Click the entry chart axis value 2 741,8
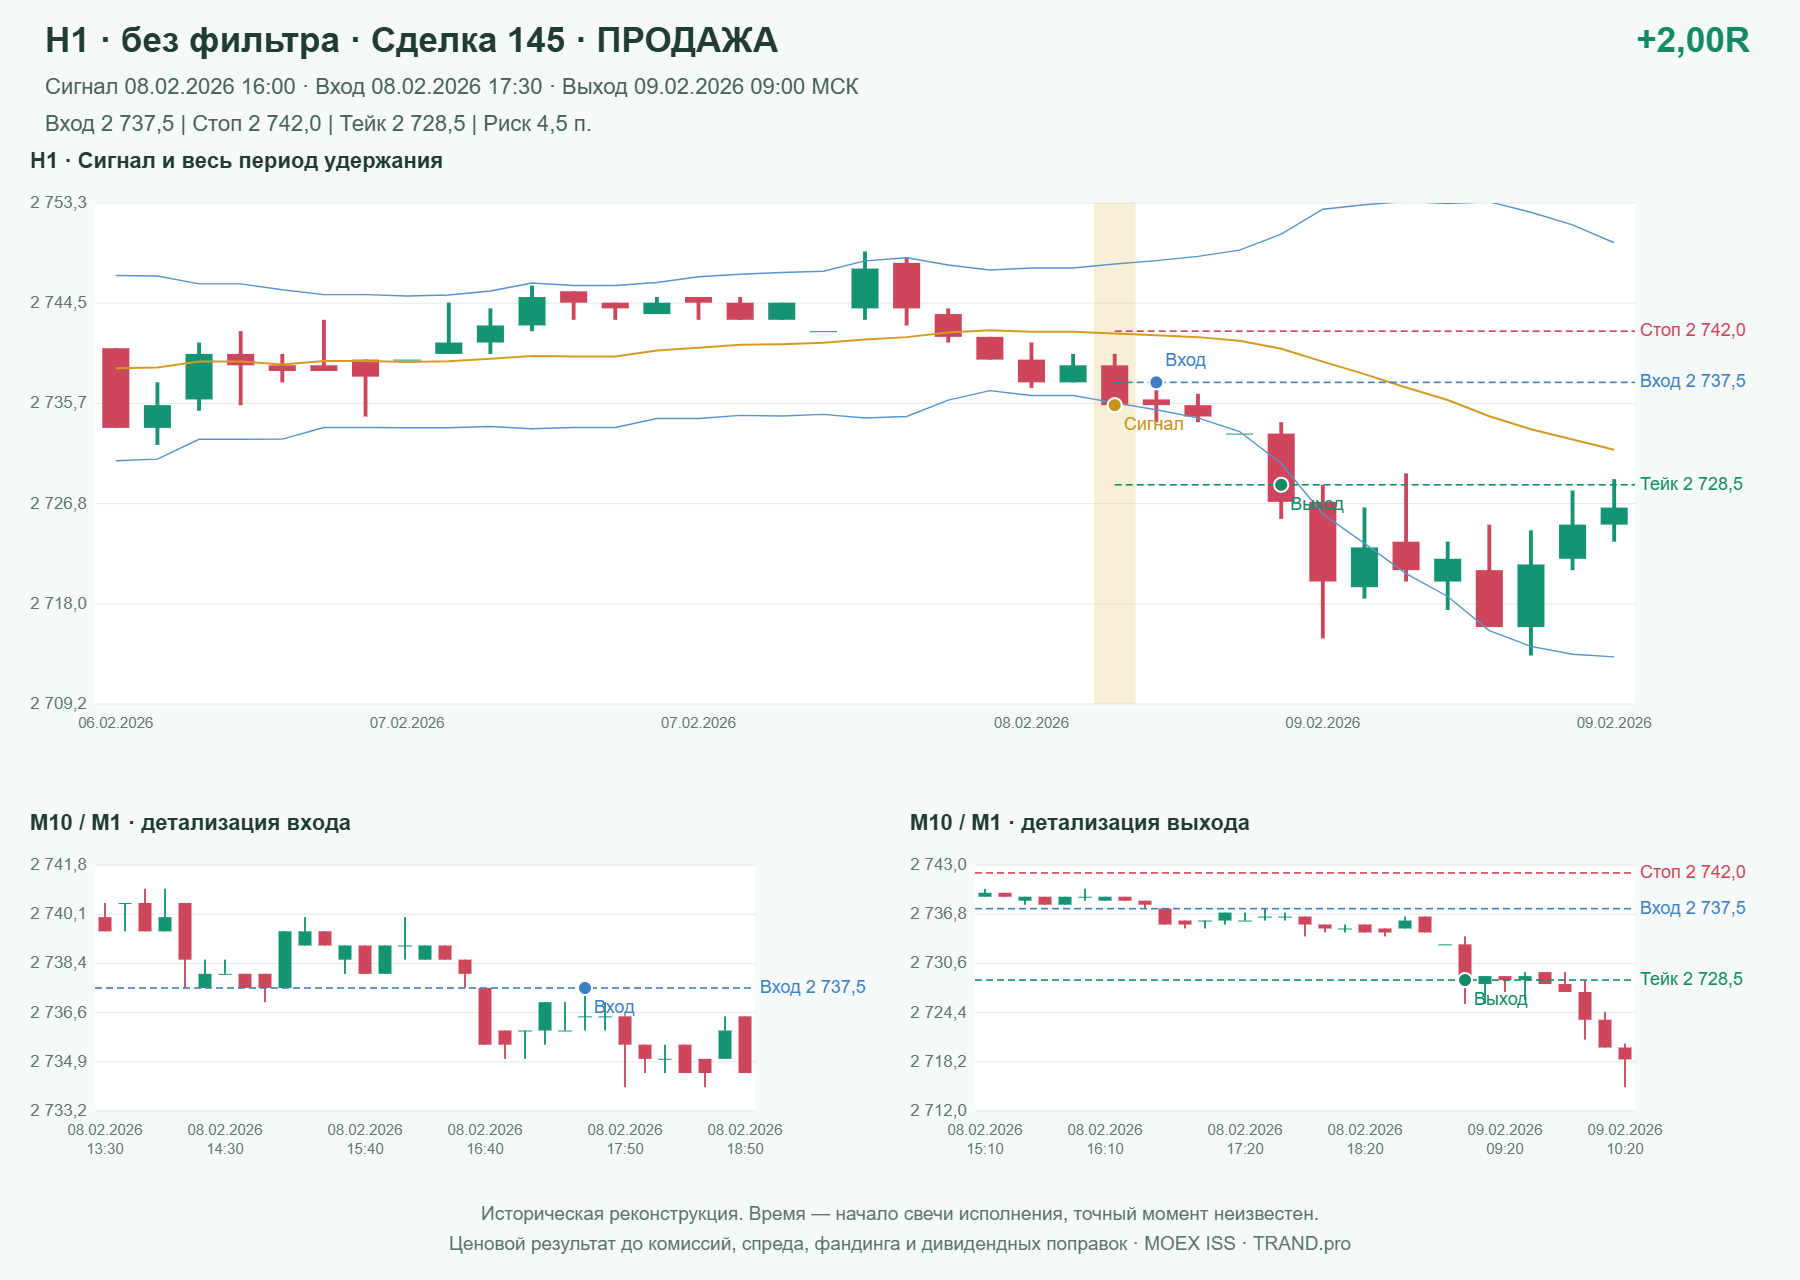Image resolution: width=1800 pixels, height=1280 pixels. 58,865
